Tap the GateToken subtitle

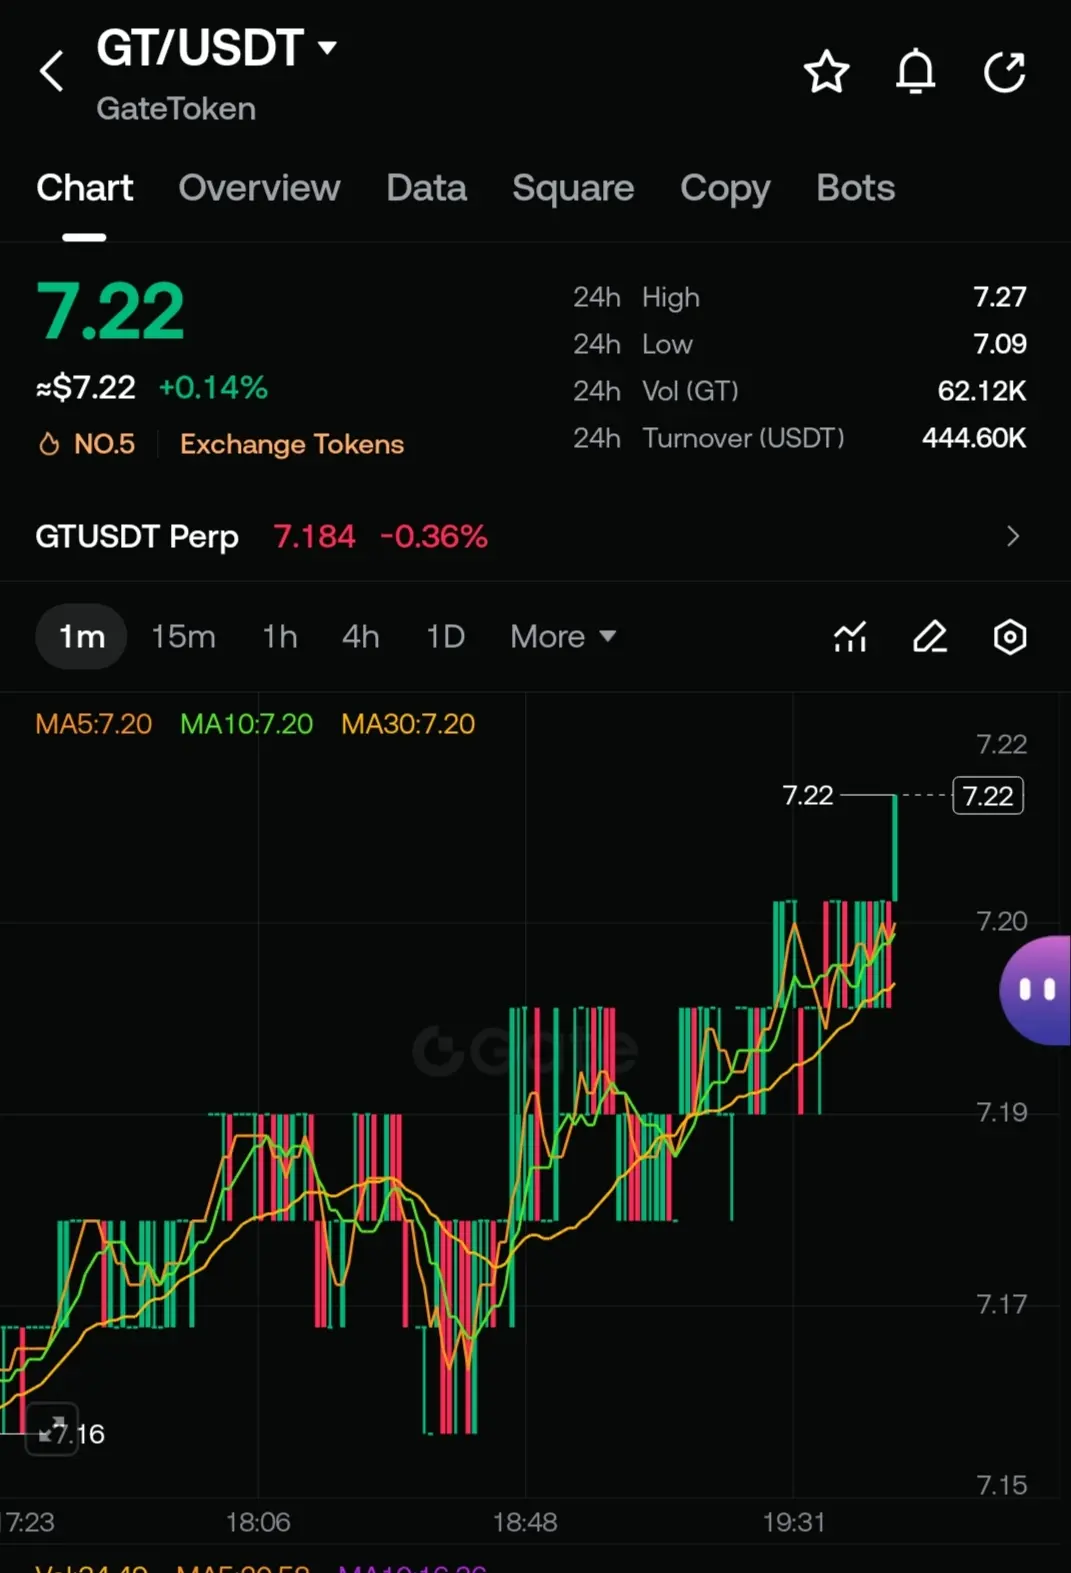click(176, 109)
